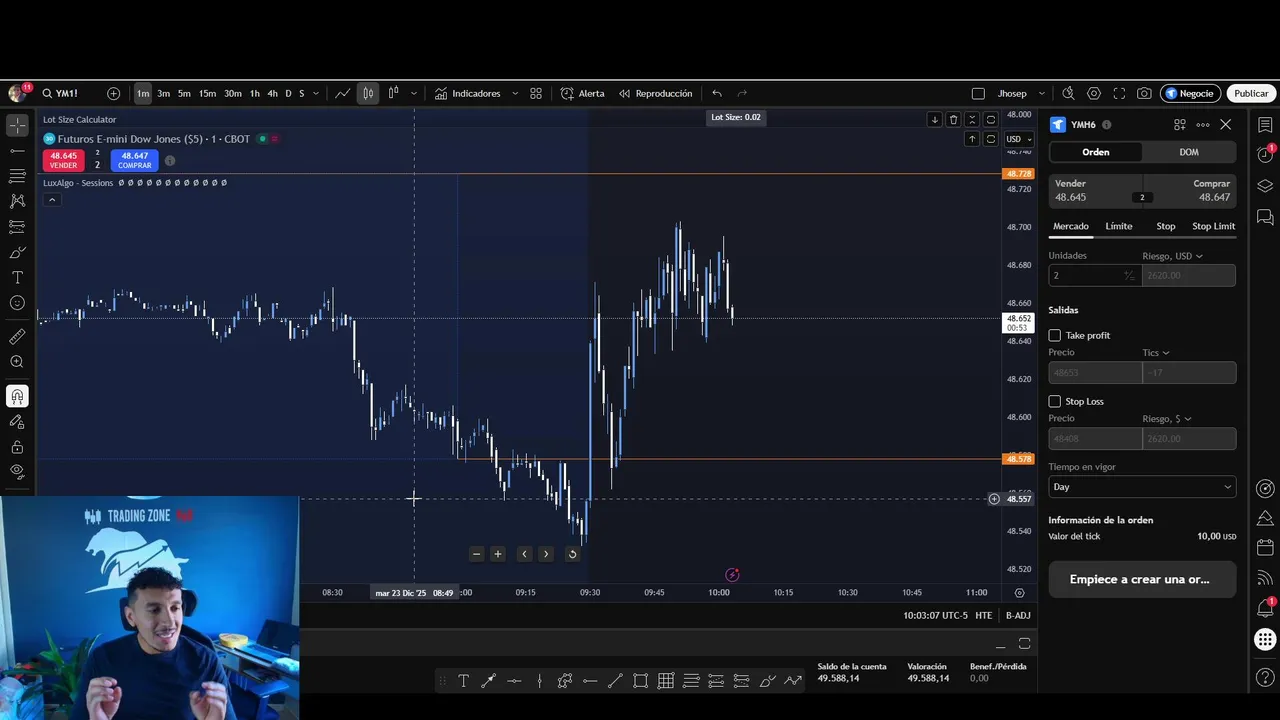Open the quick search icon in top bar
Viewport: 1280px width, 720px height.
(x=1068, y=93)
